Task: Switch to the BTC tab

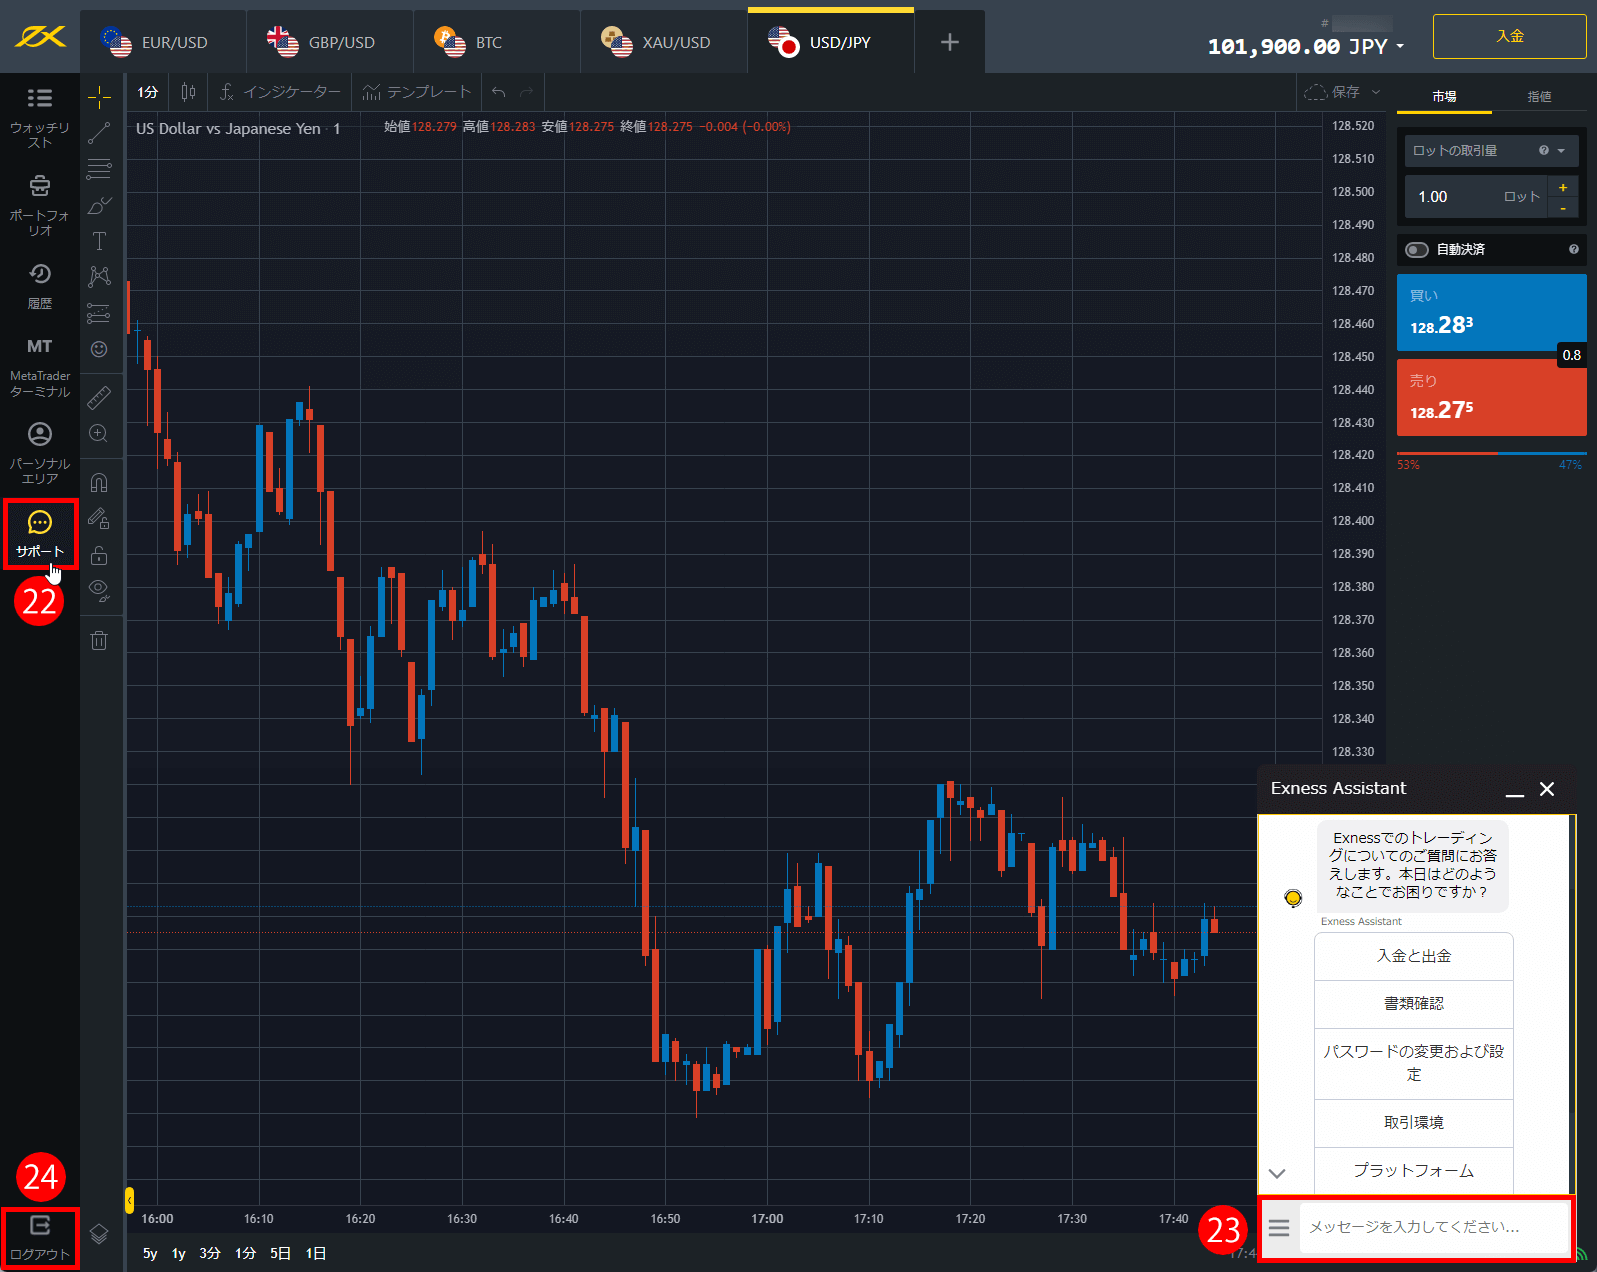Action: point(497,42)
